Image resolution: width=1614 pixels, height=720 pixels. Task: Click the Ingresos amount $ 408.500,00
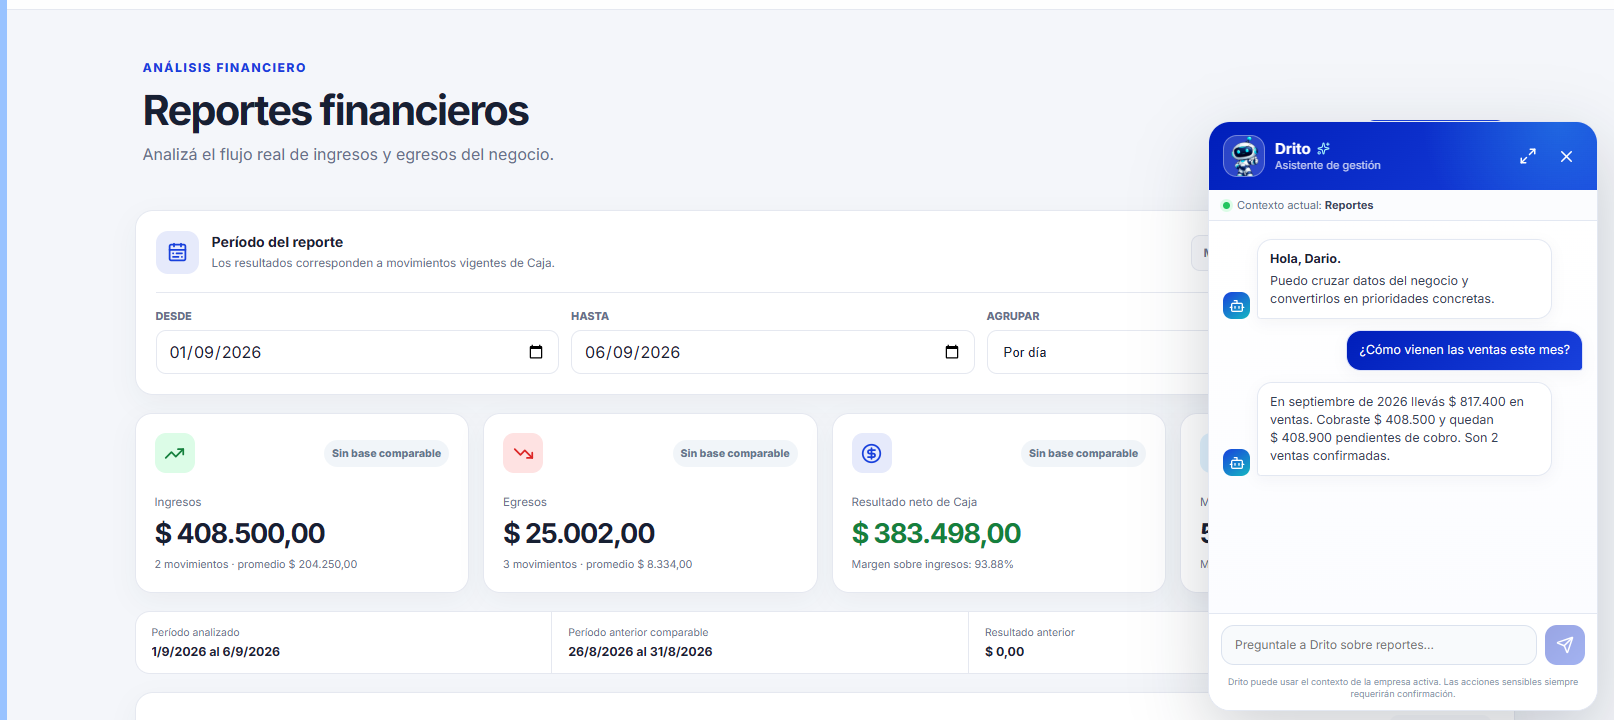click(x=240, y=533)
